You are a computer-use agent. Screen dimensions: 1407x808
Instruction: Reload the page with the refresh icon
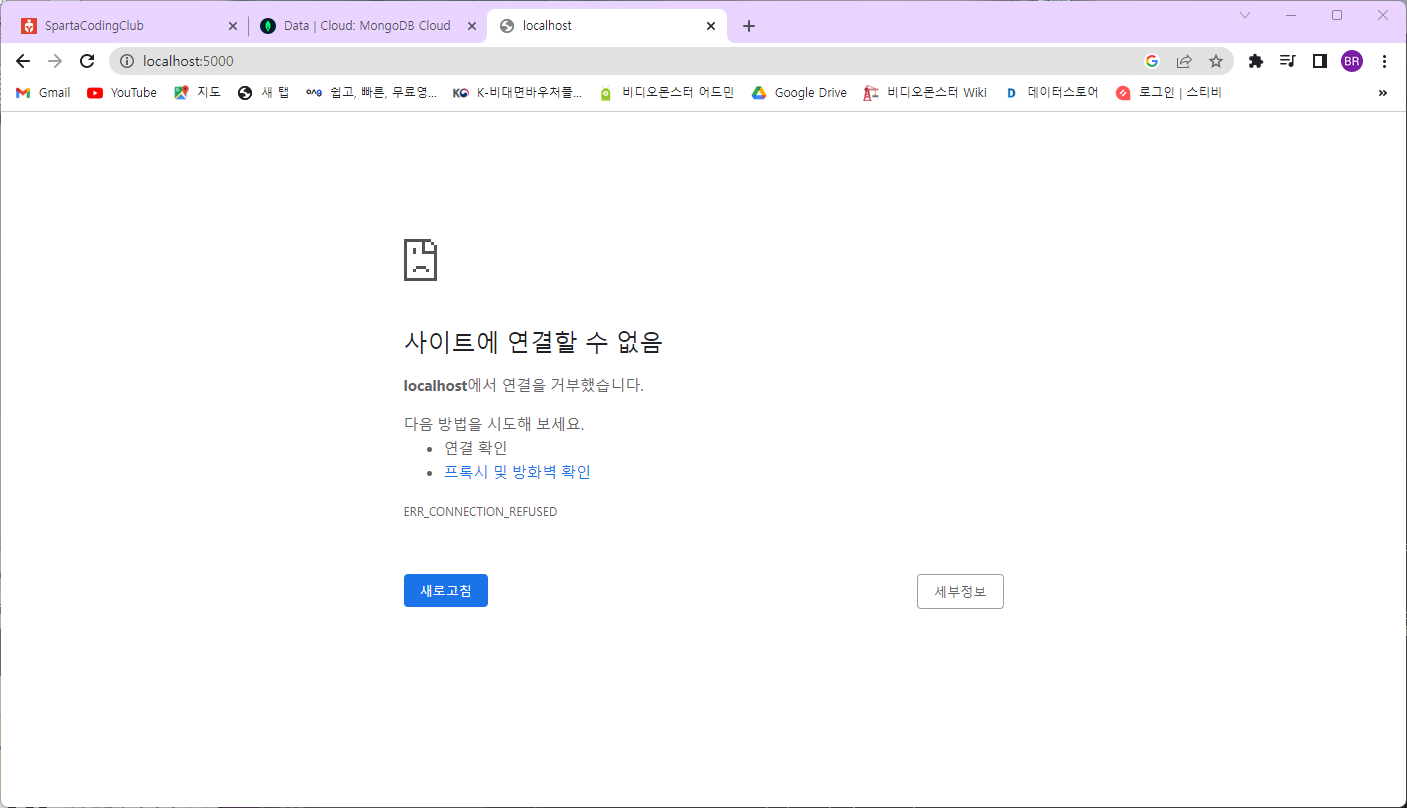pos(87,61)
